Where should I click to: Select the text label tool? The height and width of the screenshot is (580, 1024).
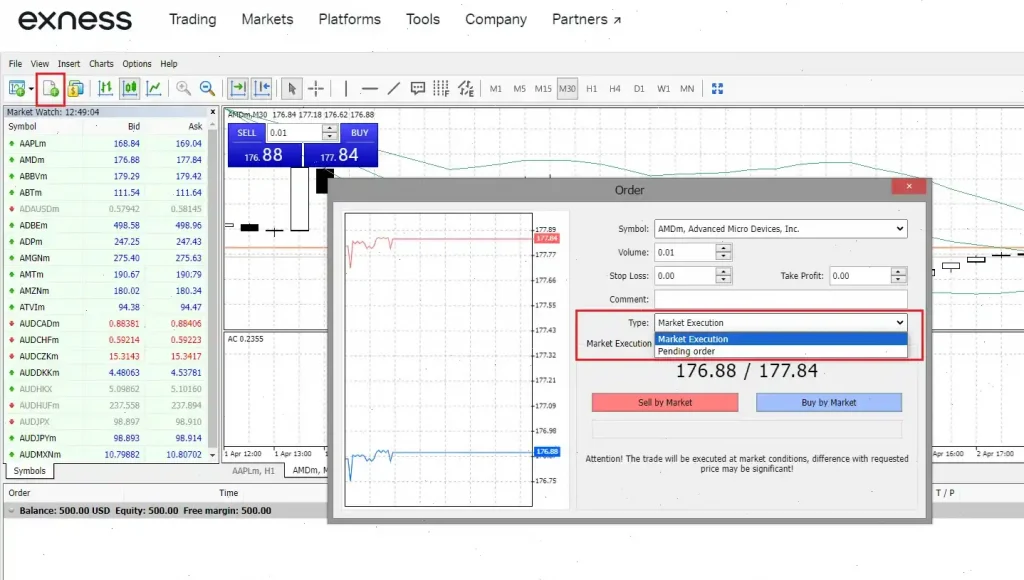tap(418, 88)
